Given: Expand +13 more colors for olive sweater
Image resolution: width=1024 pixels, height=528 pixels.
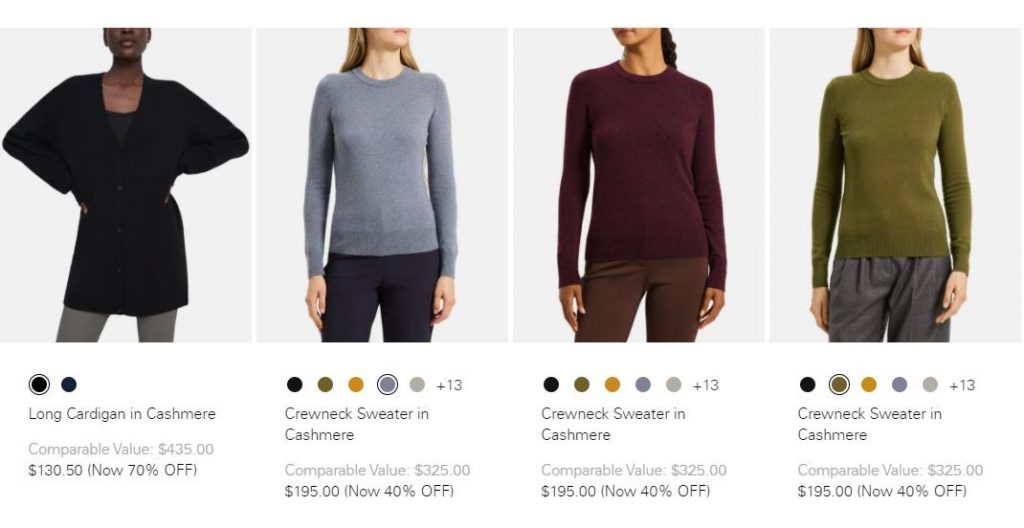Looking at the screenshot, I should point(962,385).
